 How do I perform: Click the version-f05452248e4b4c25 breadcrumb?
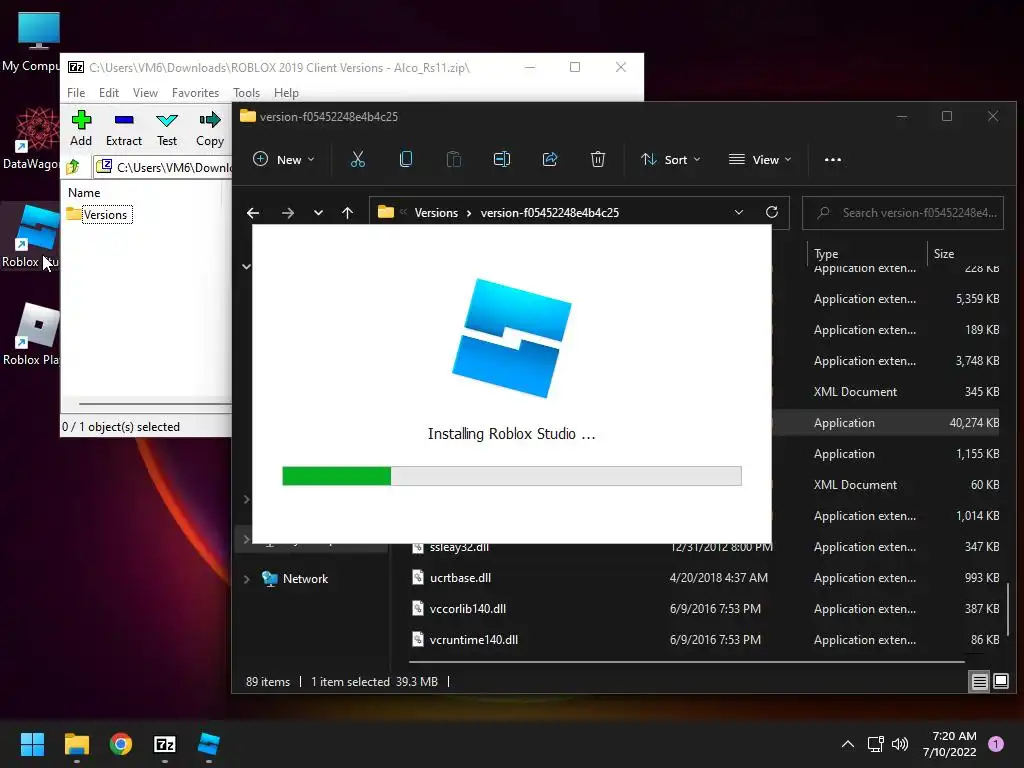(x=550, y=213)
